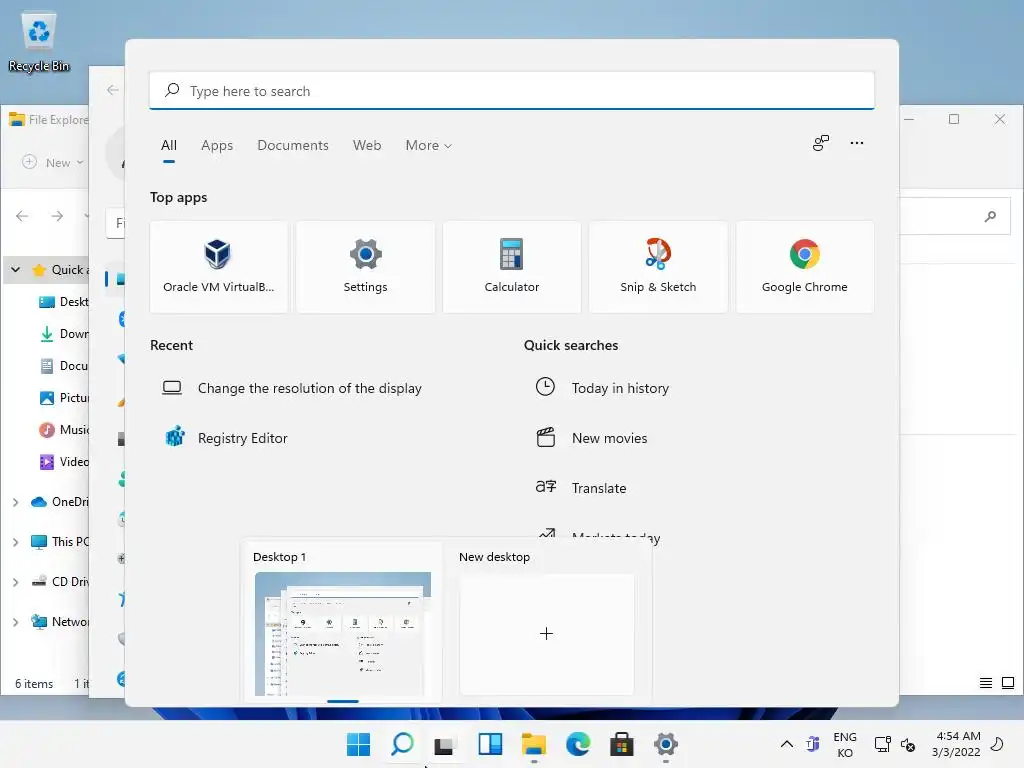This screenshot has width=1024, height=768.
Task: Select the All search tab
Action: [168, 145]
